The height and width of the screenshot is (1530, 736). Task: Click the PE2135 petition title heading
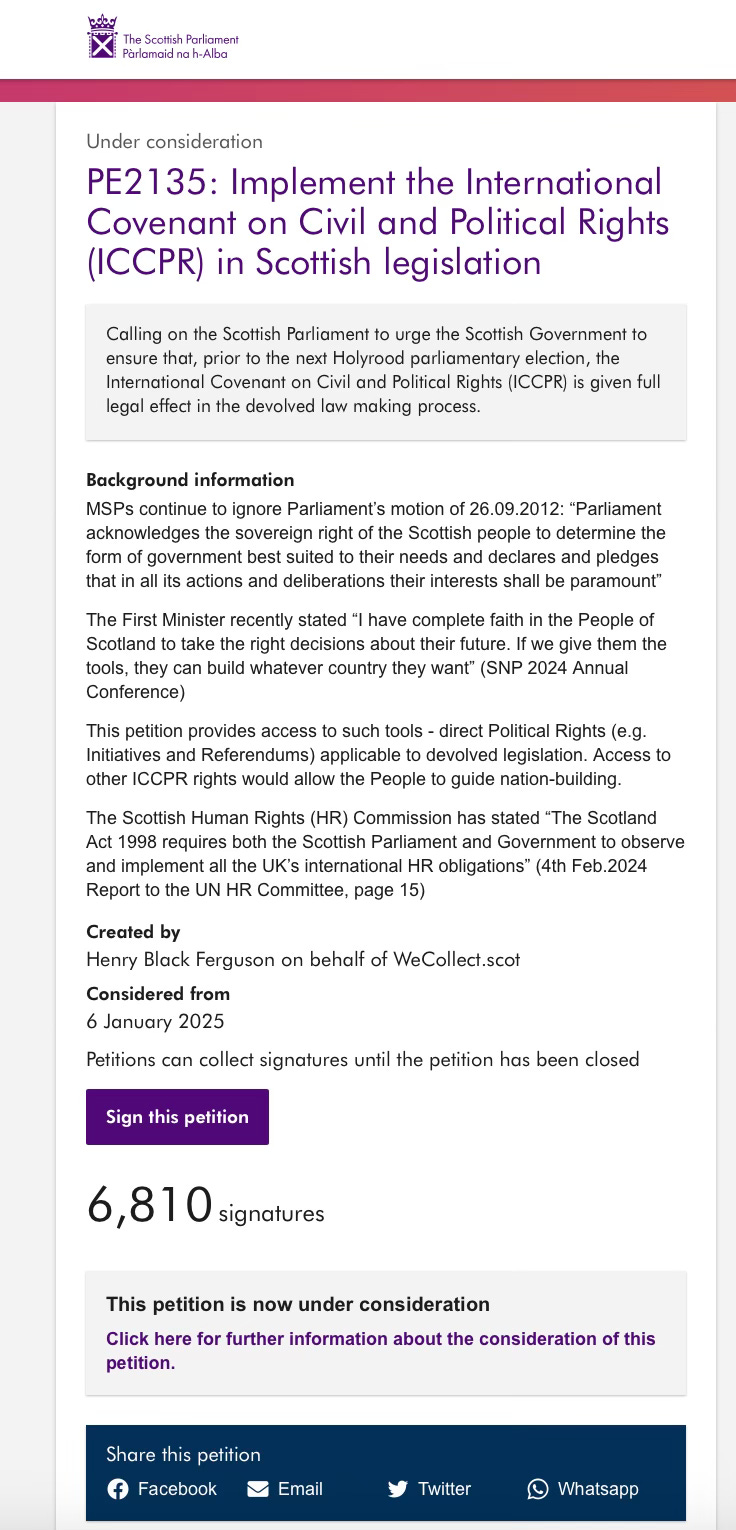[378, 222]
